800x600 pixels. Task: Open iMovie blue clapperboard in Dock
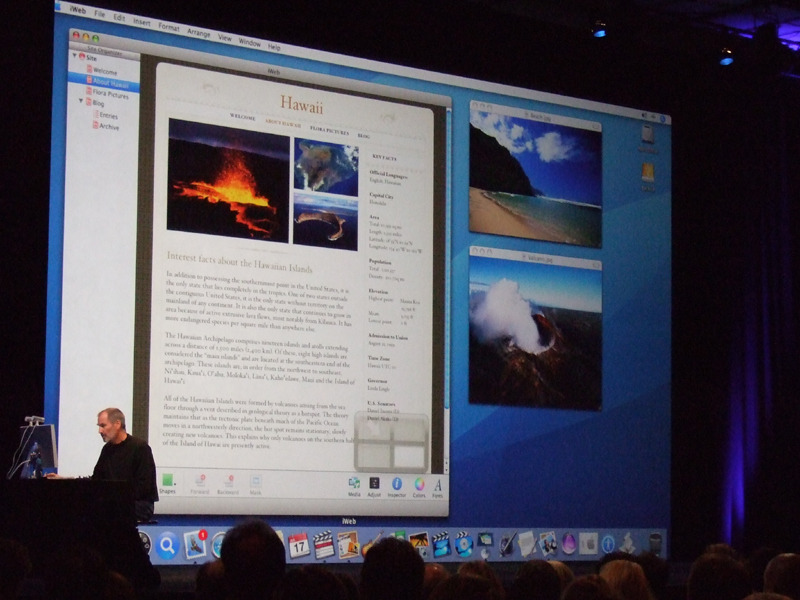(x=441, y=544)
